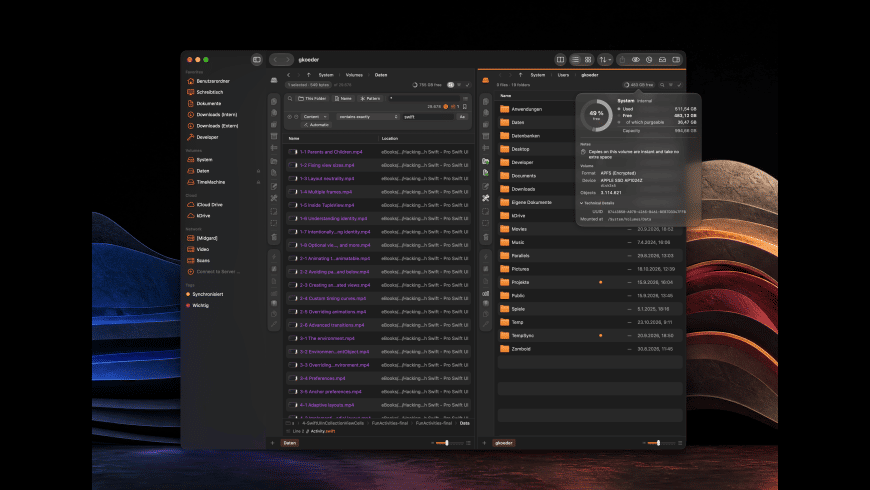Screen dimensions: 870x490
Task: Toggle the dual-pane layout button
Action: (560, 59)
